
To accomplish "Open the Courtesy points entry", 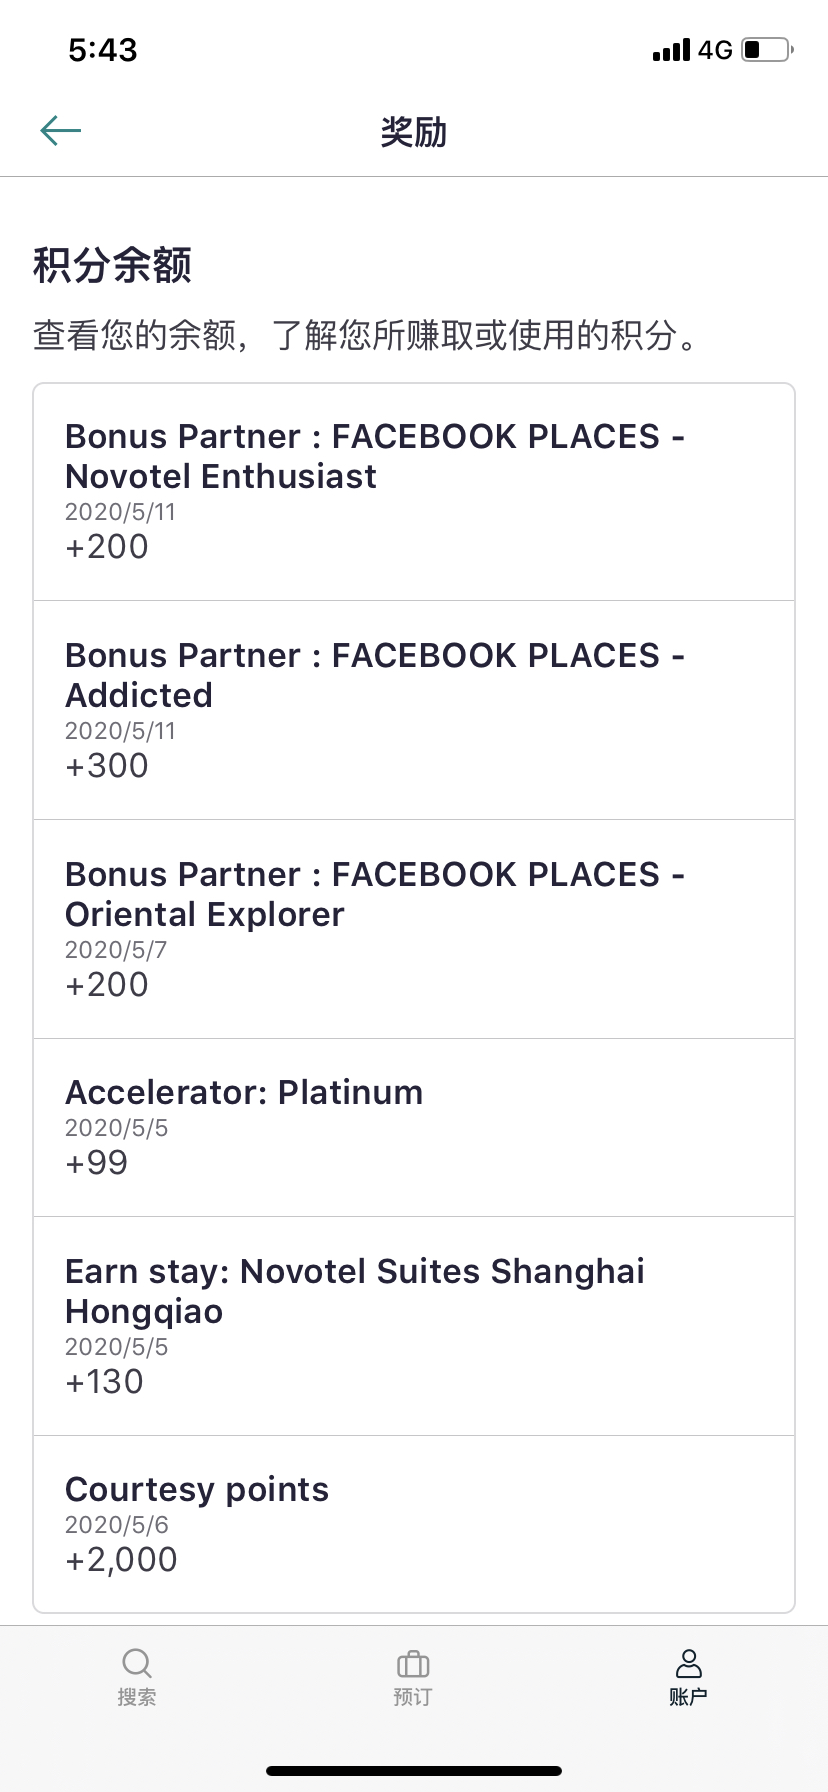I will point(414,1524).
